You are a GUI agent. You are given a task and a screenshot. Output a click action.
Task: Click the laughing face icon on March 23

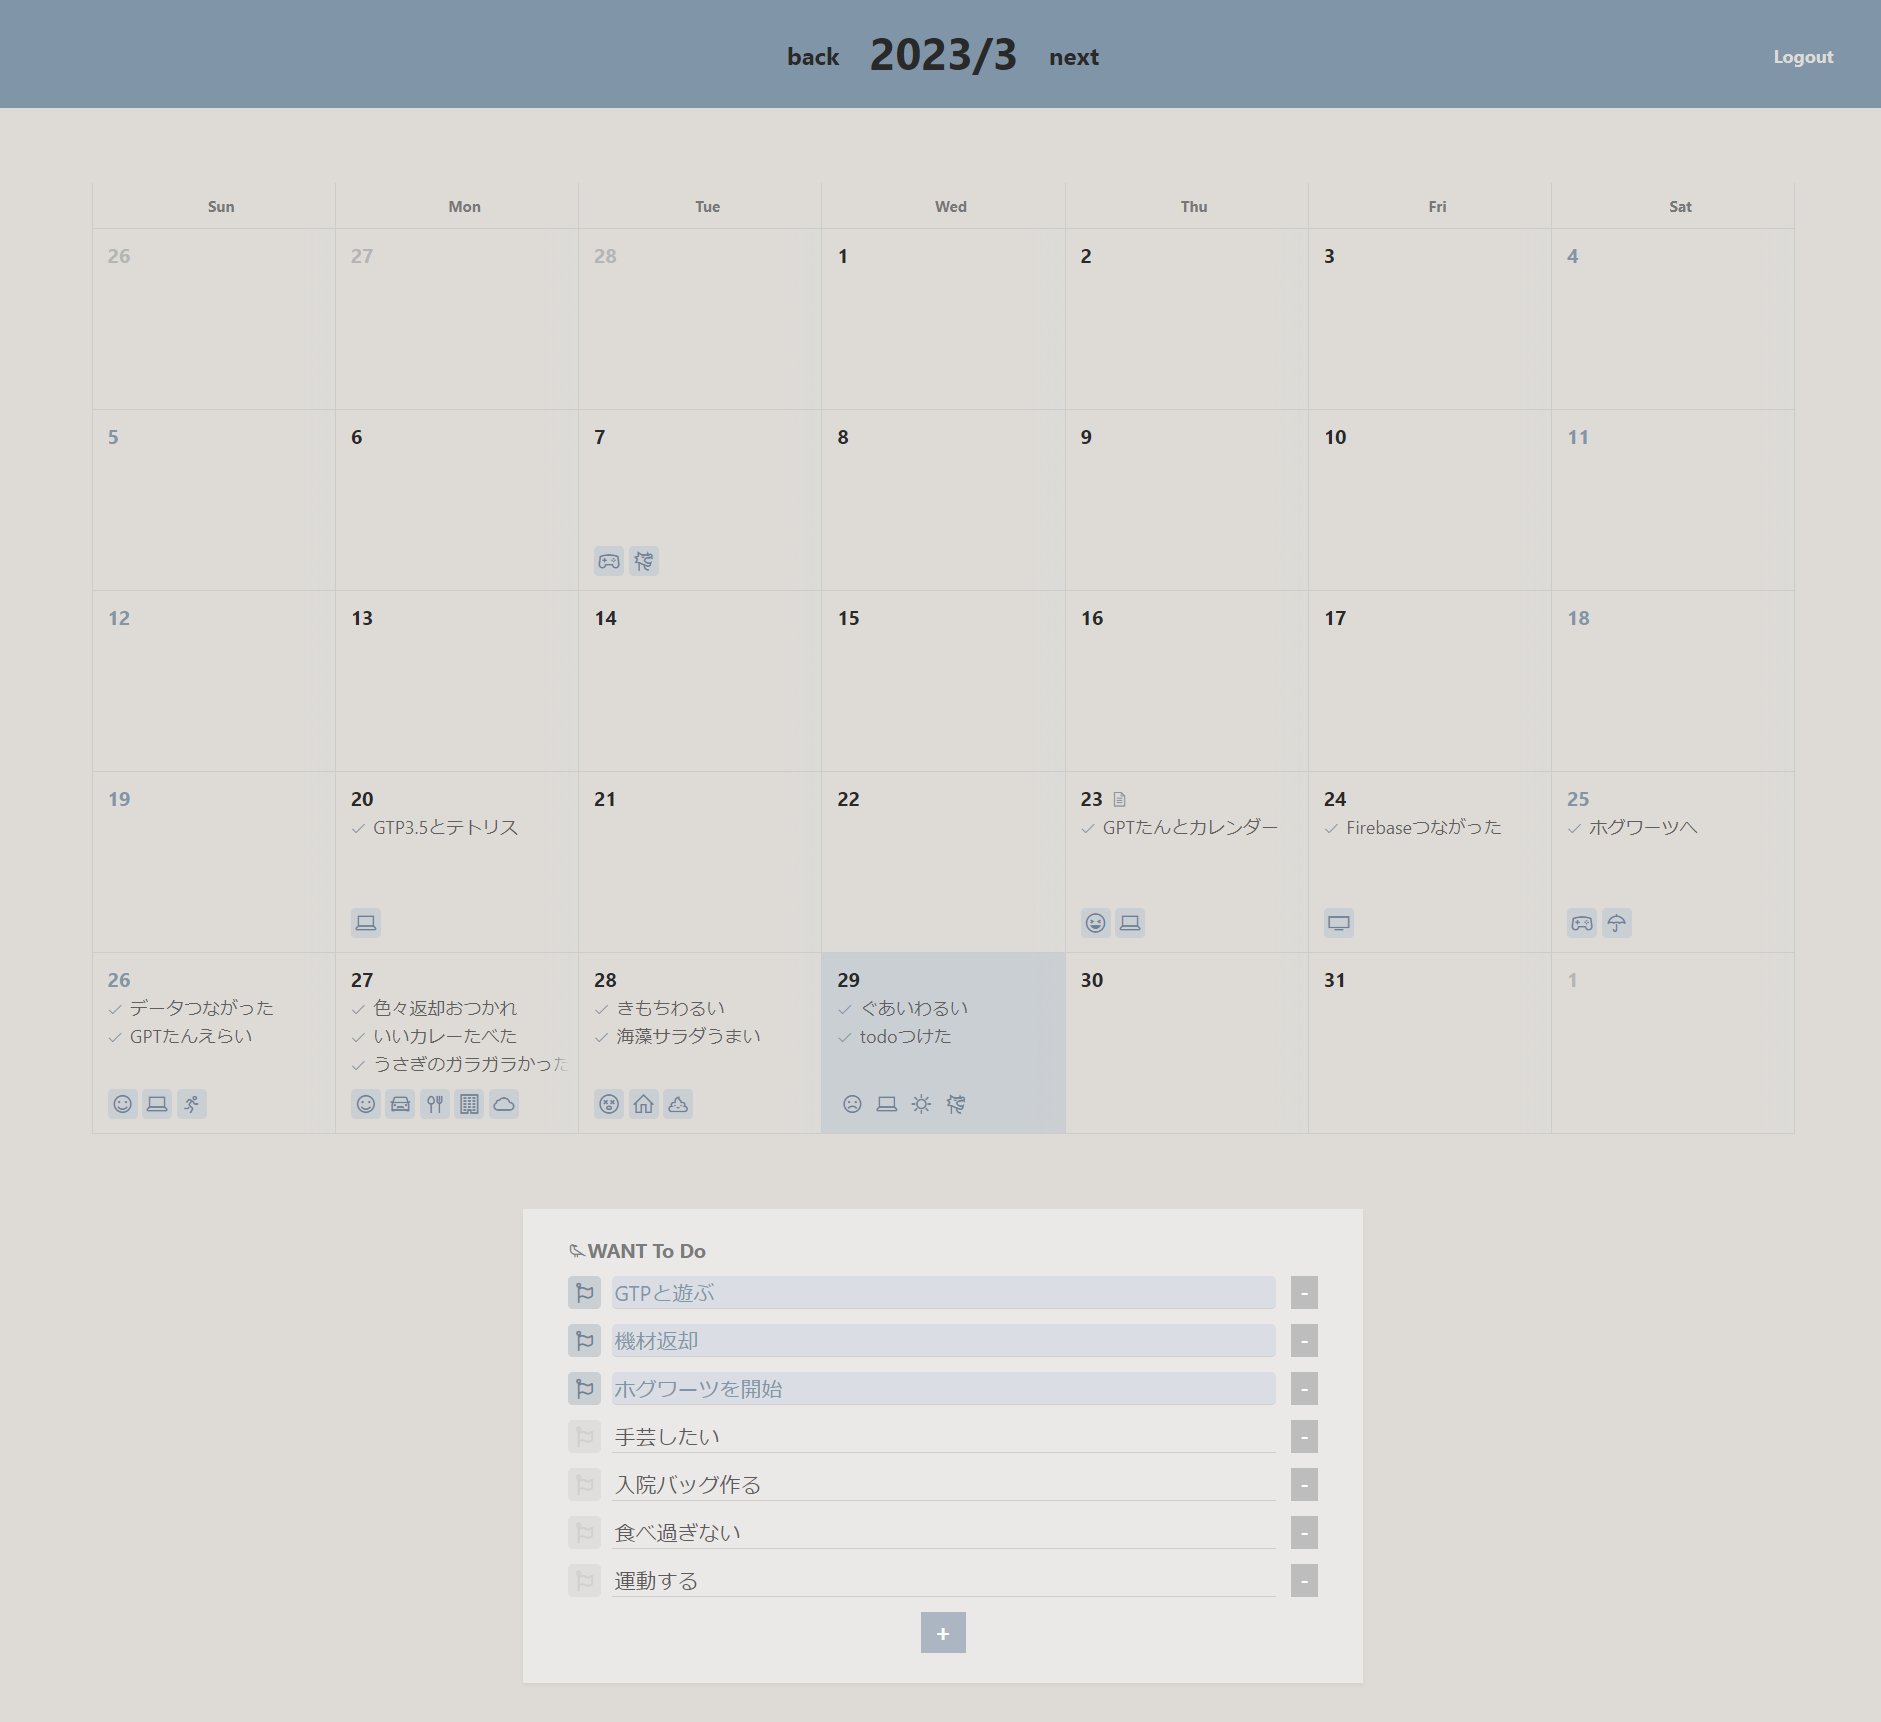1096,923
